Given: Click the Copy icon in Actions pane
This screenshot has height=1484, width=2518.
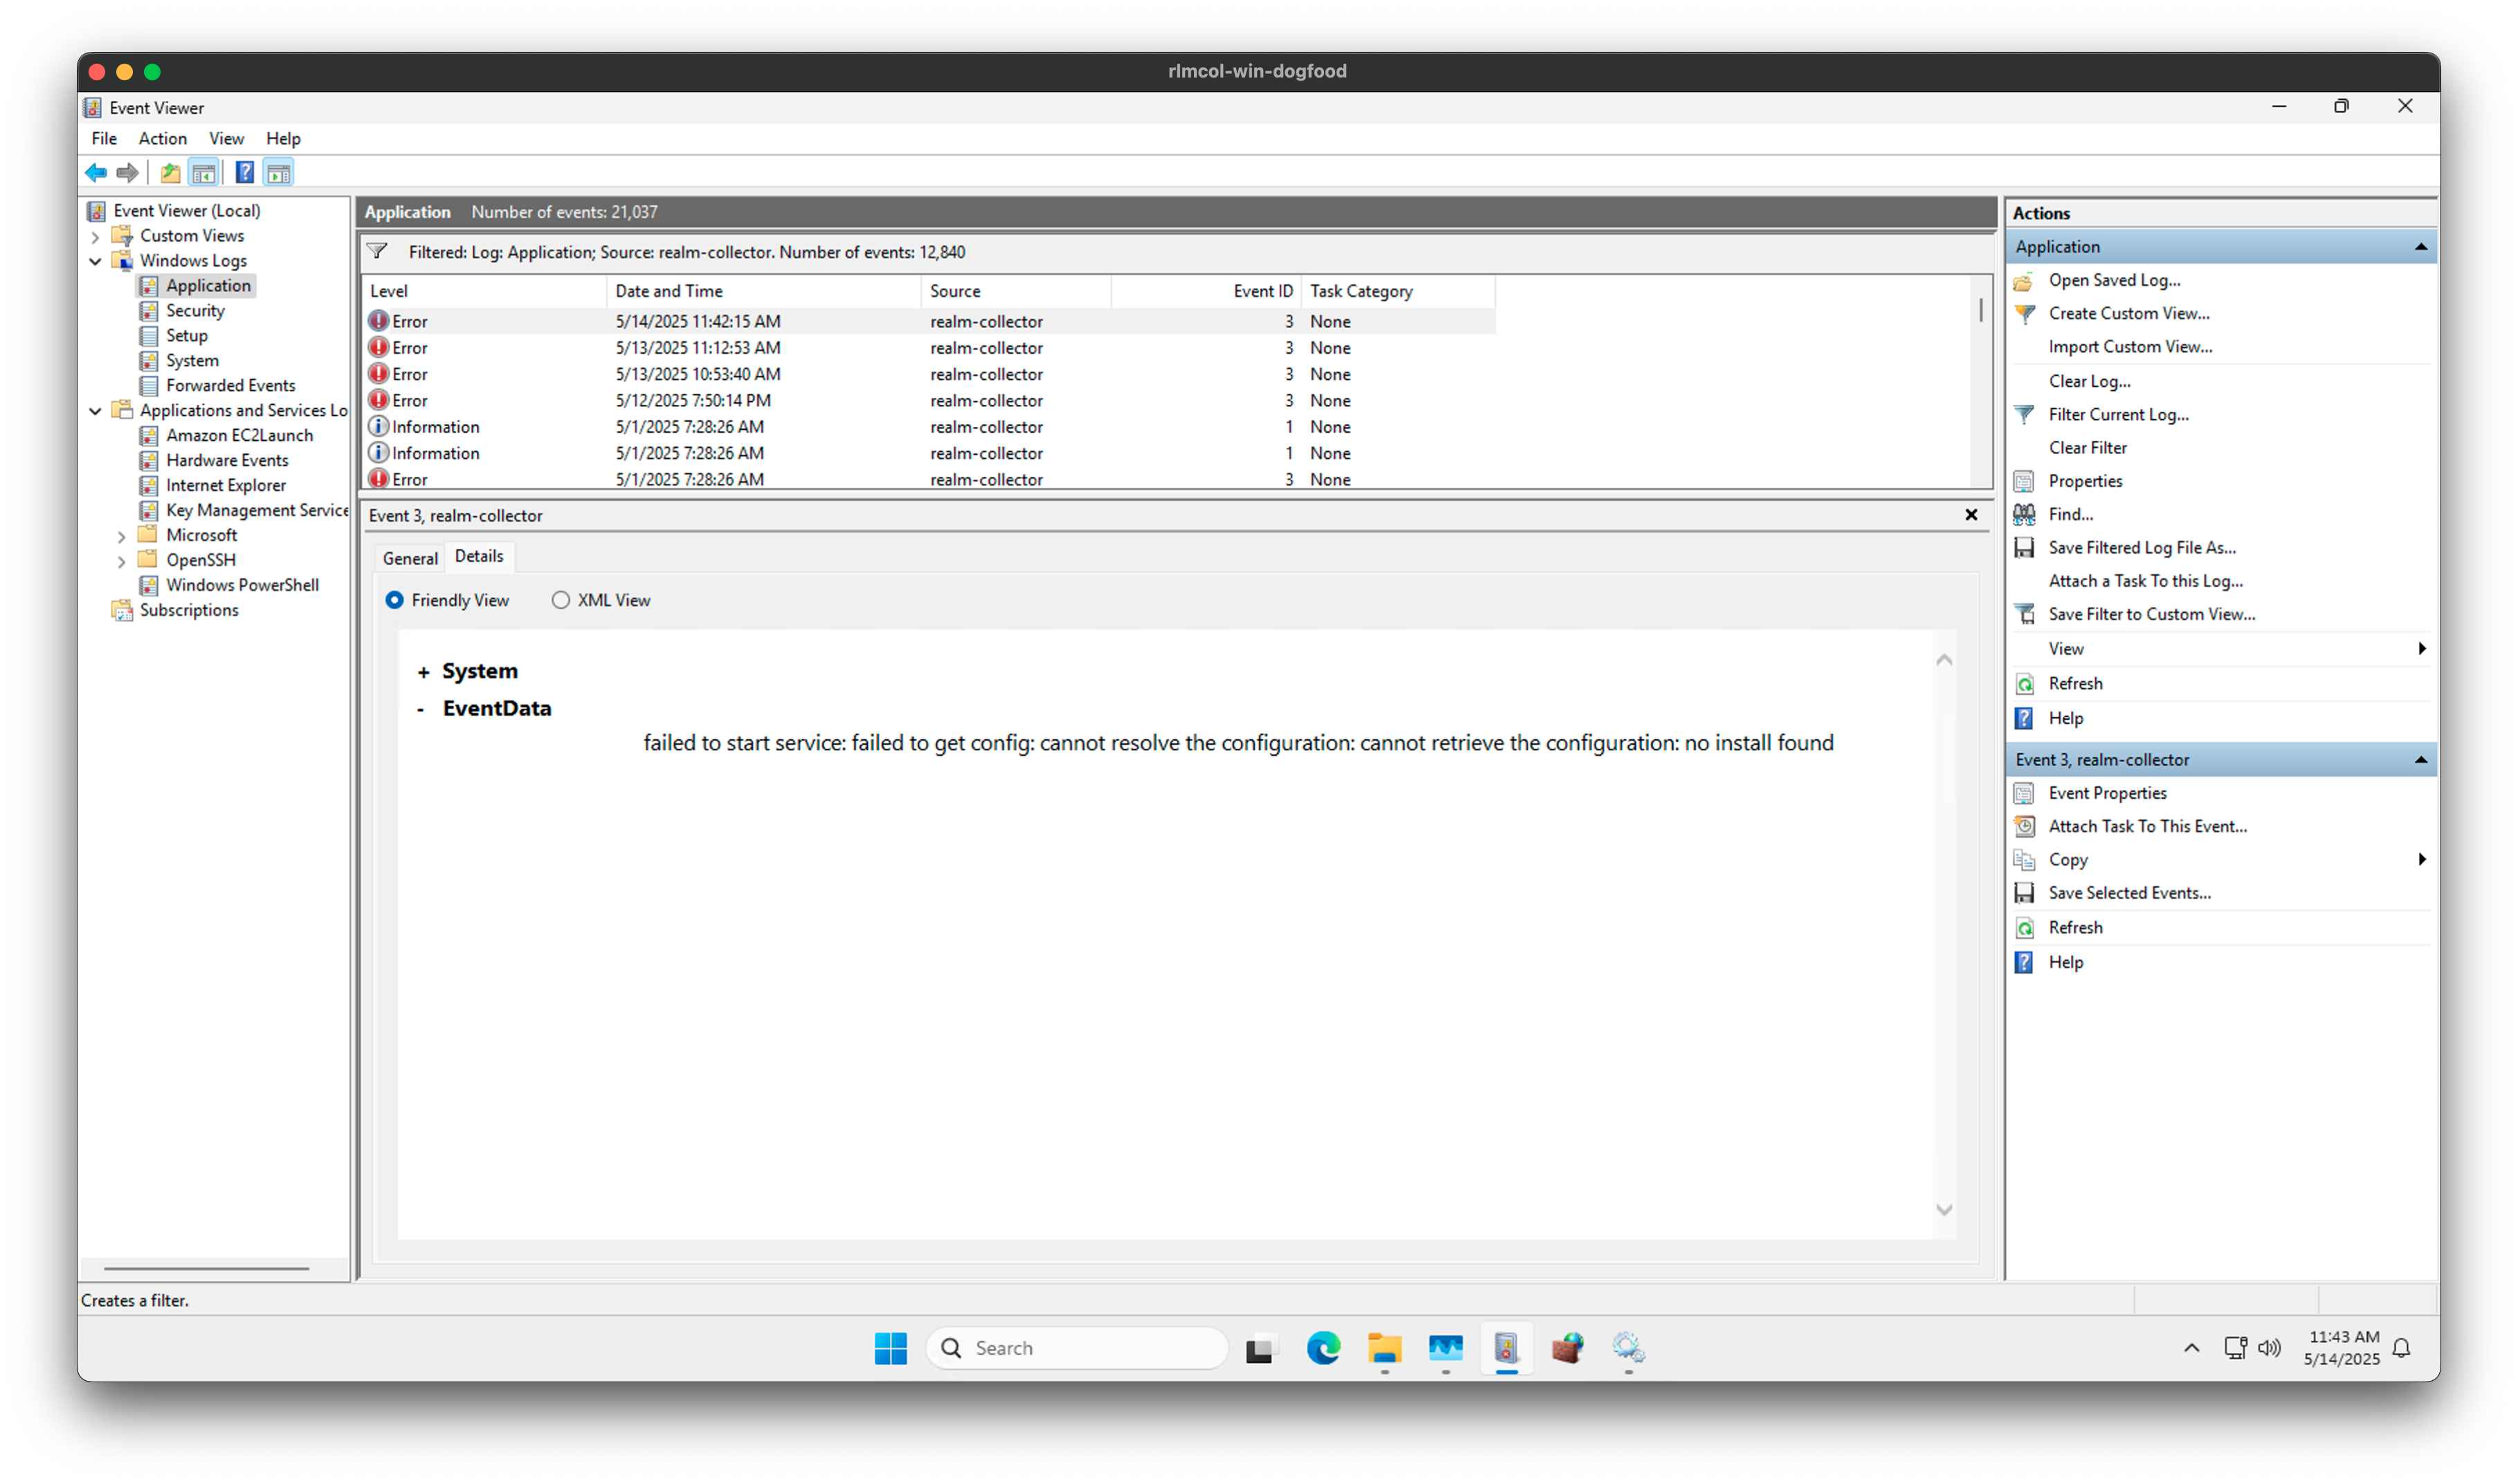Looking at the screenshot, I should [2024, 860].
